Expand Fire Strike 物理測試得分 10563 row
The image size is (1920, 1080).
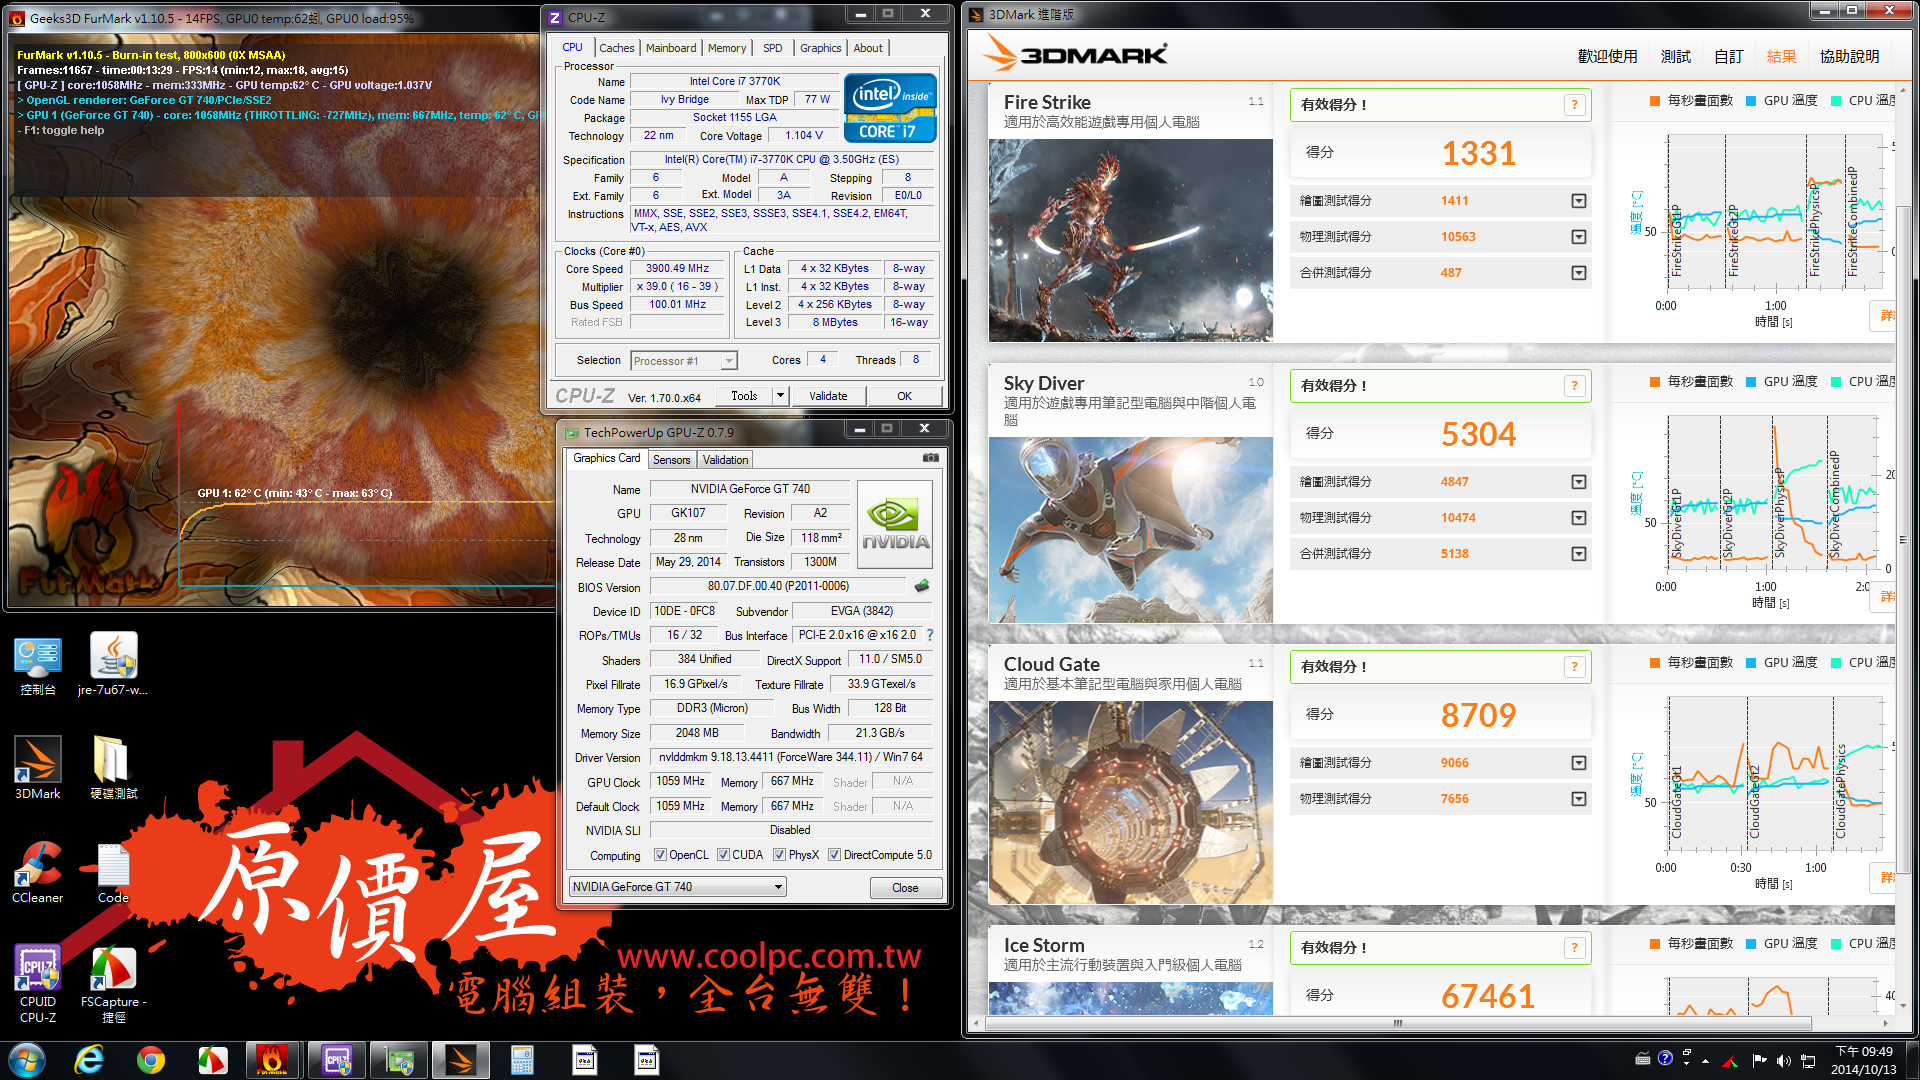pos(1579,237)
